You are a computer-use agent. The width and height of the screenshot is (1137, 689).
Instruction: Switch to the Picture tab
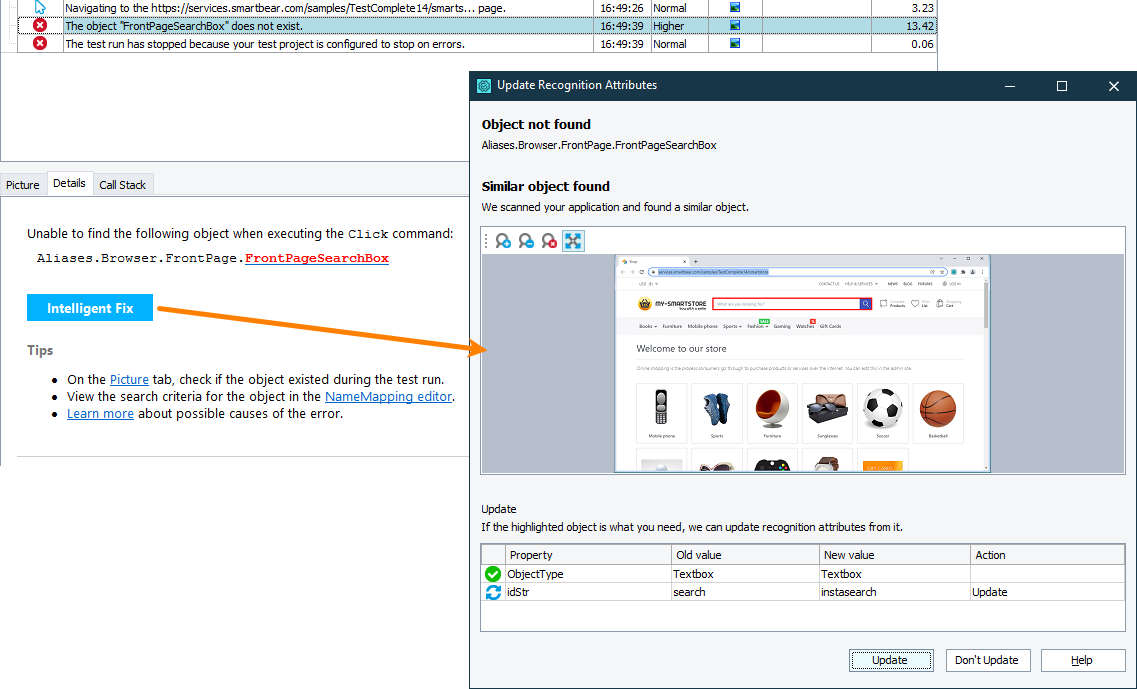click(22, 184)
